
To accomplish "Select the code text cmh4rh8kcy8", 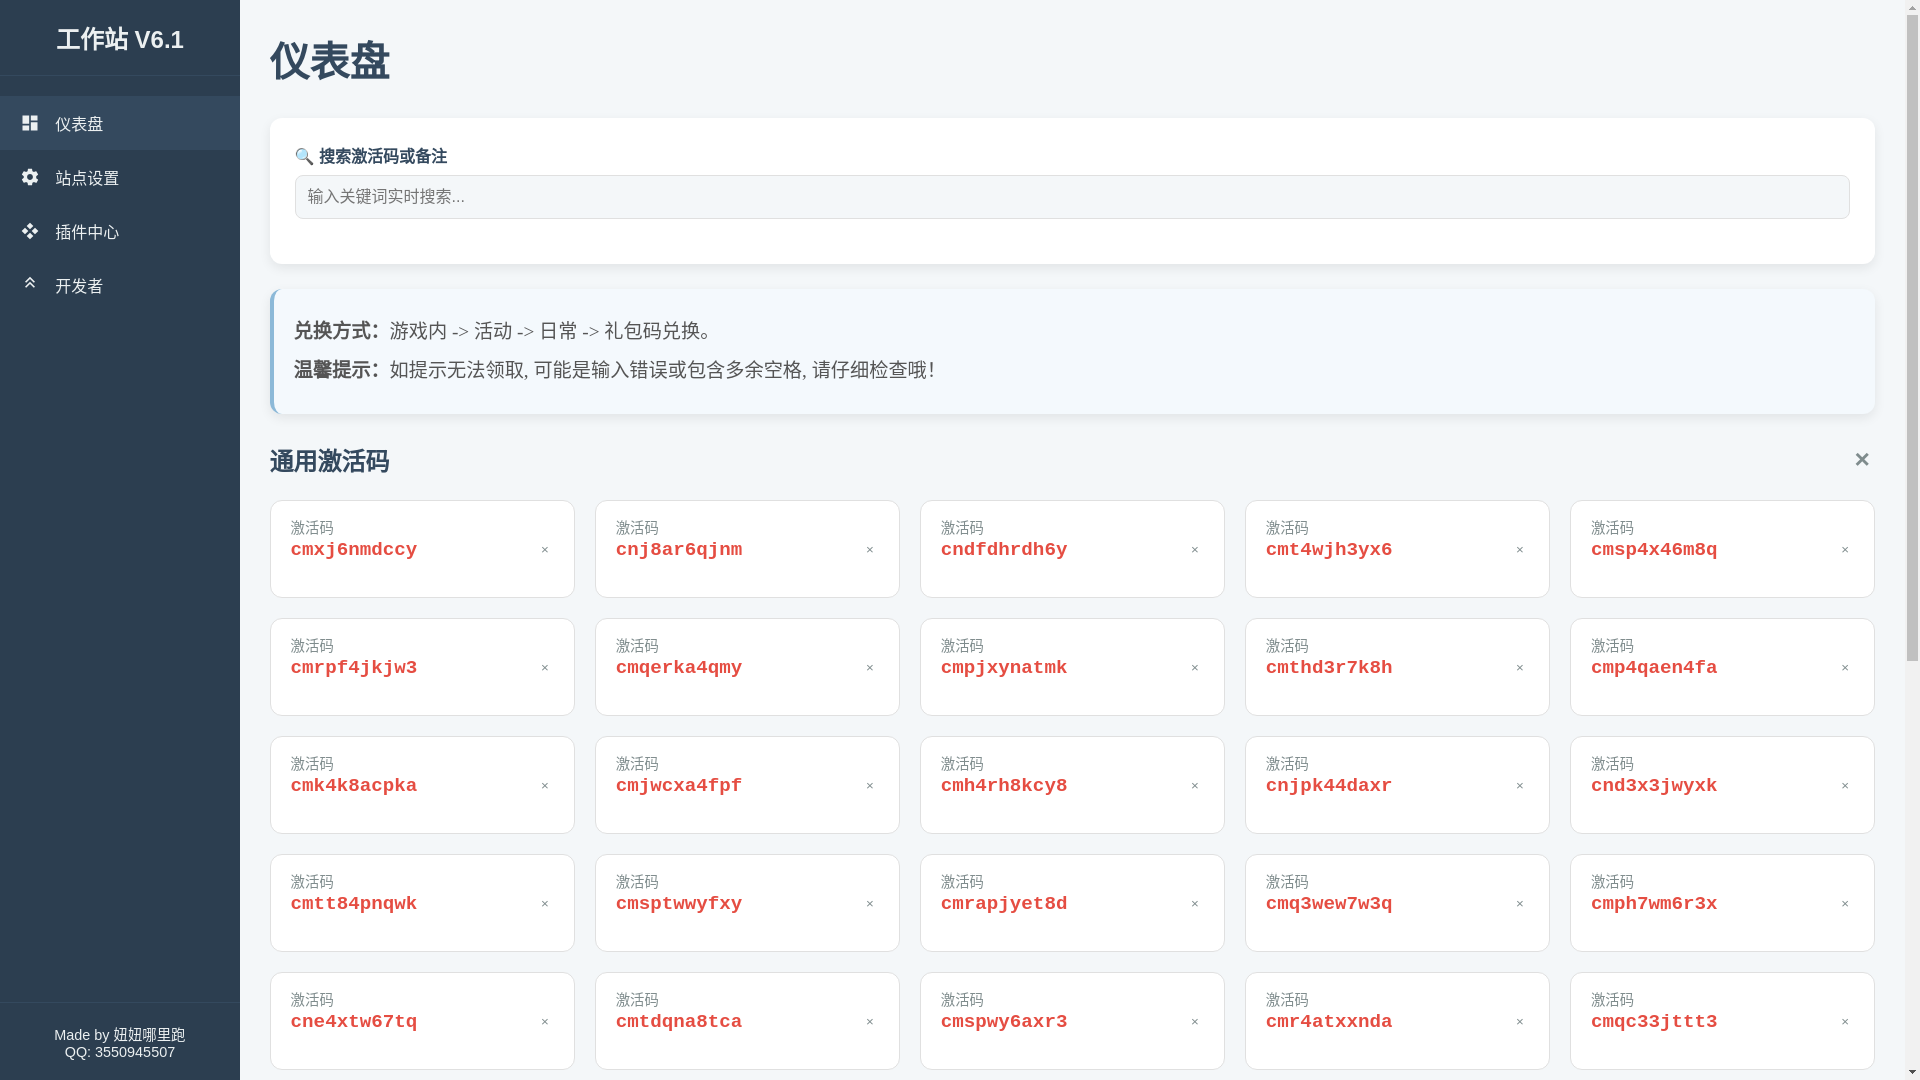I will point(1004,786).
